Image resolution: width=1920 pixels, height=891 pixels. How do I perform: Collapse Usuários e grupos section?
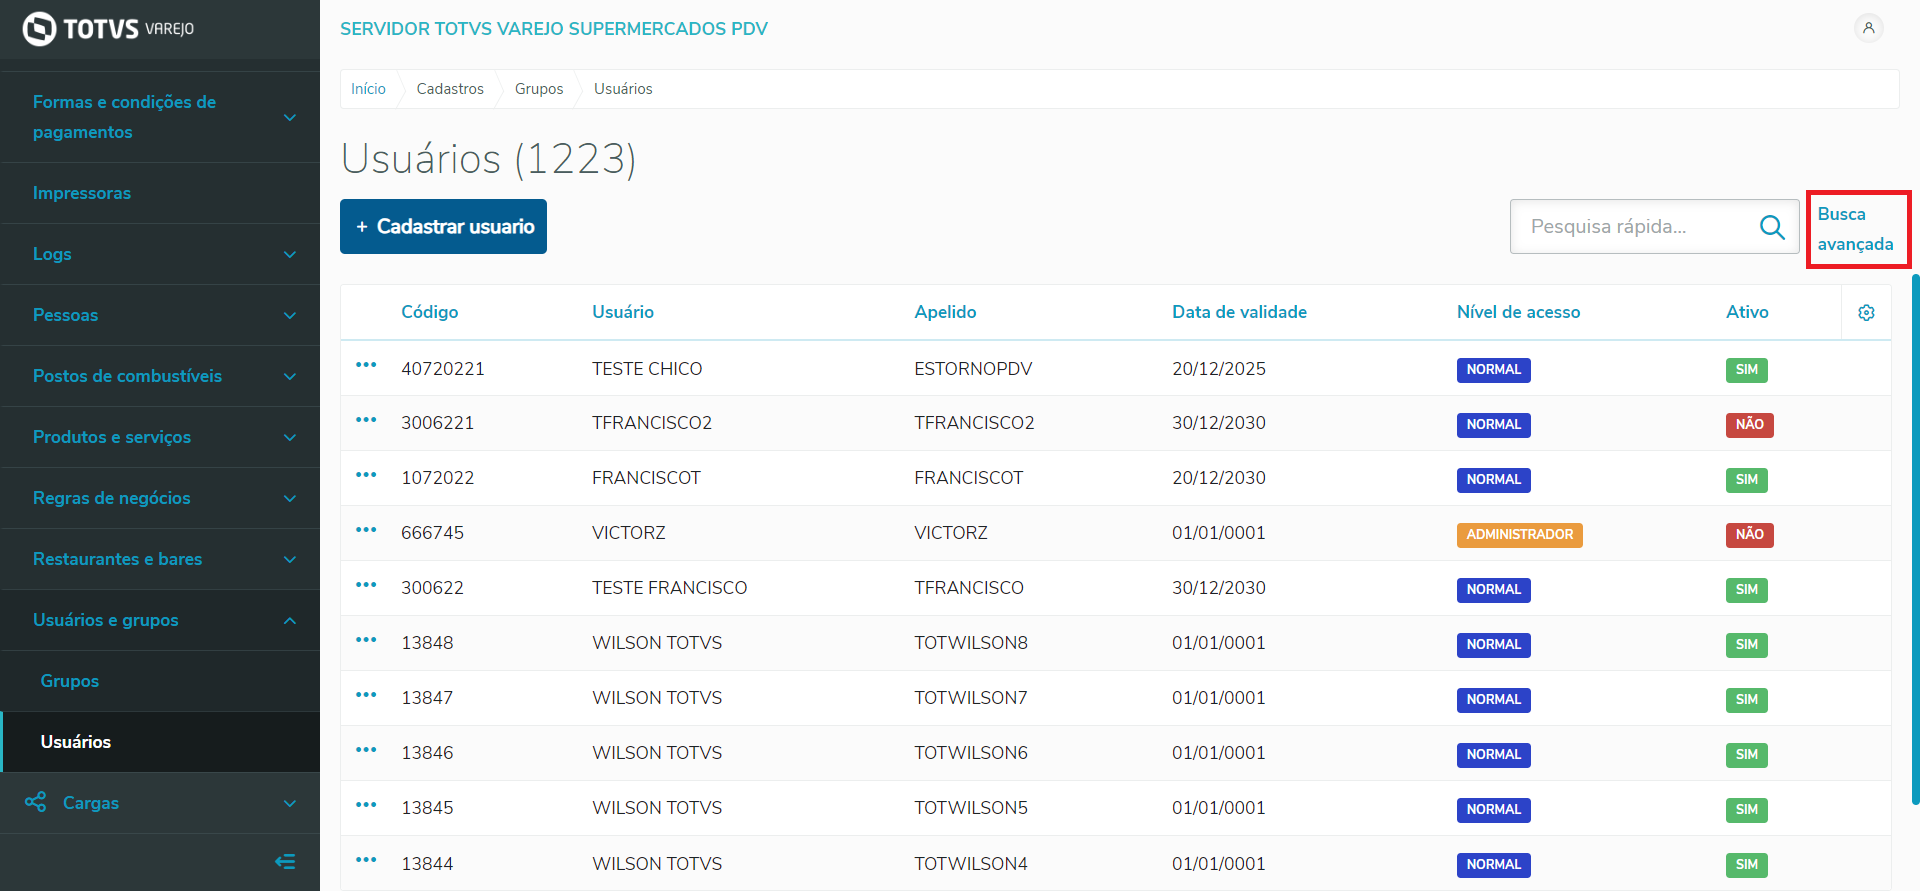coord(290,620)
